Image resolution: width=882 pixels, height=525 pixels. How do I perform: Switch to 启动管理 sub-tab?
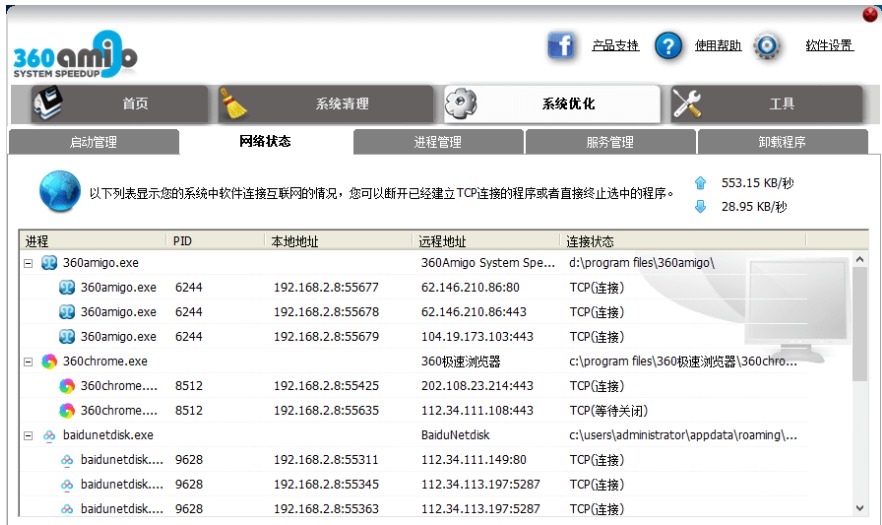click(x=93, y=142)
